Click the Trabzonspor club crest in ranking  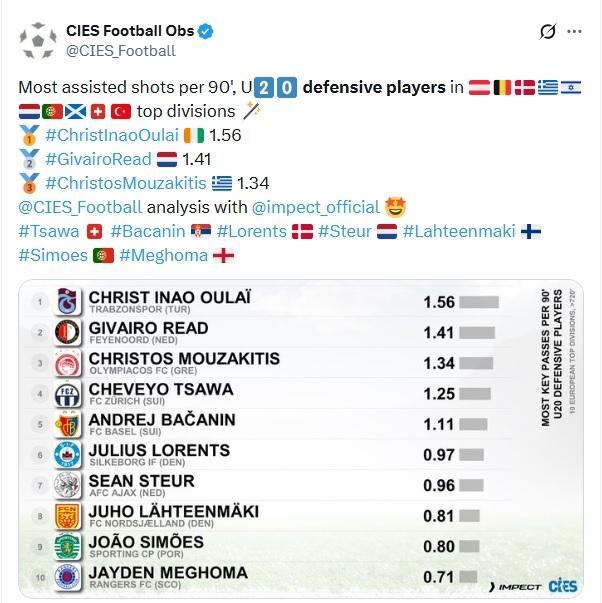(67, 302)
